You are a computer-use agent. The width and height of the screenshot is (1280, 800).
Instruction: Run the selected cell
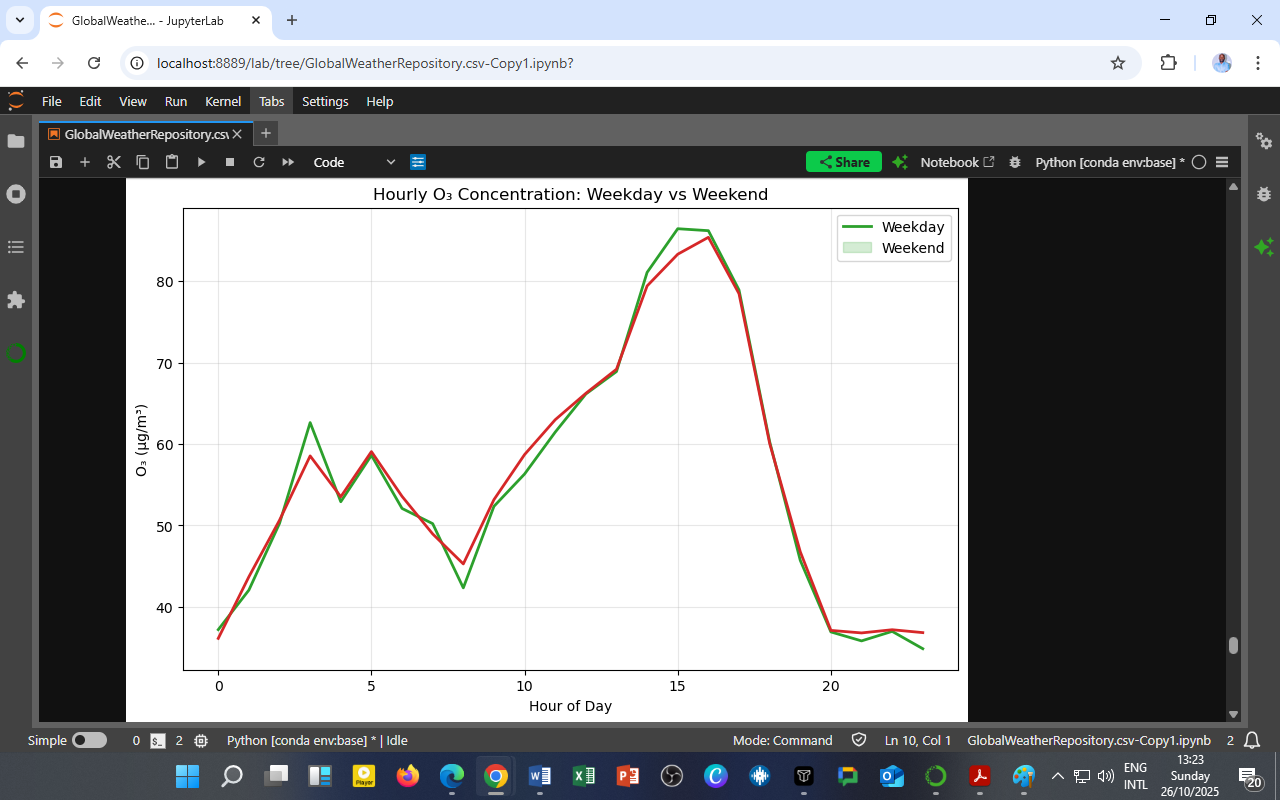click(x=201, y=162)
